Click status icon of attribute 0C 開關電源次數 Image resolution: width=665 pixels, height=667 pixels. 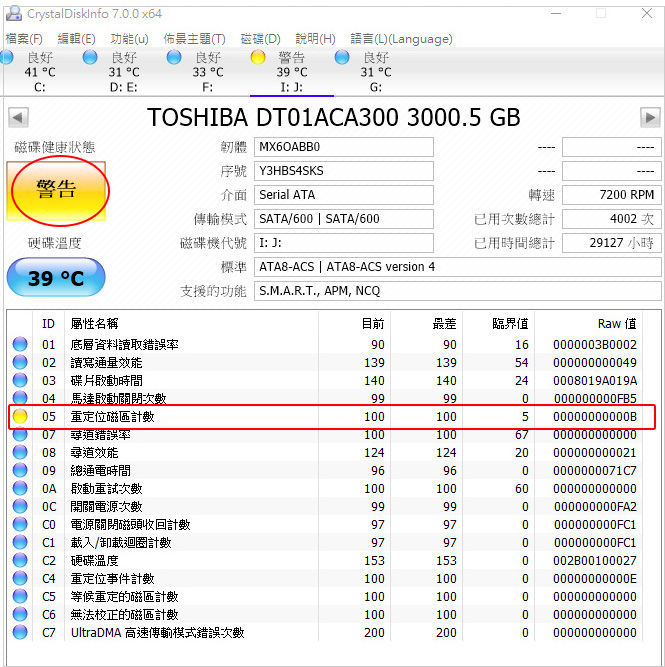tap(20, 506)
